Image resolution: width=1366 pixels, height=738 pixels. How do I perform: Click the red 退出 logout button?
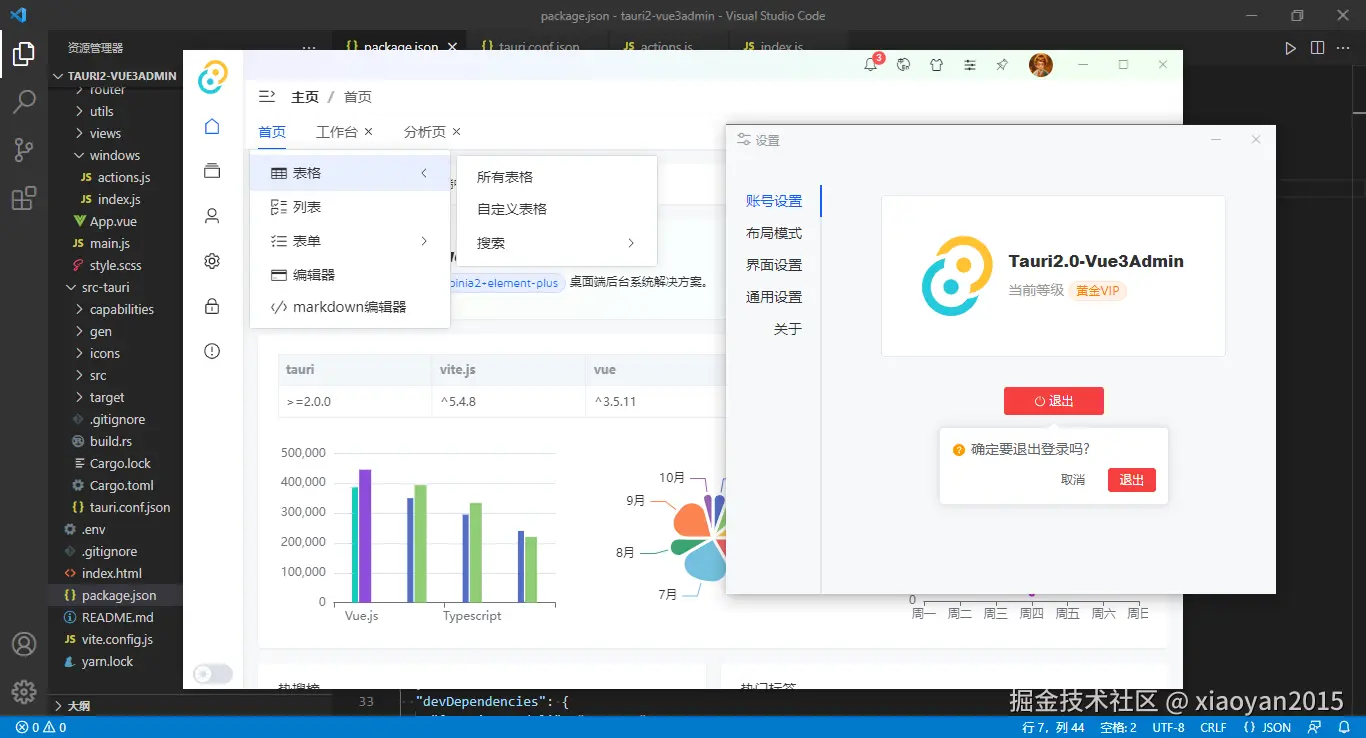pyautogui.click(x=1054, y=401)
